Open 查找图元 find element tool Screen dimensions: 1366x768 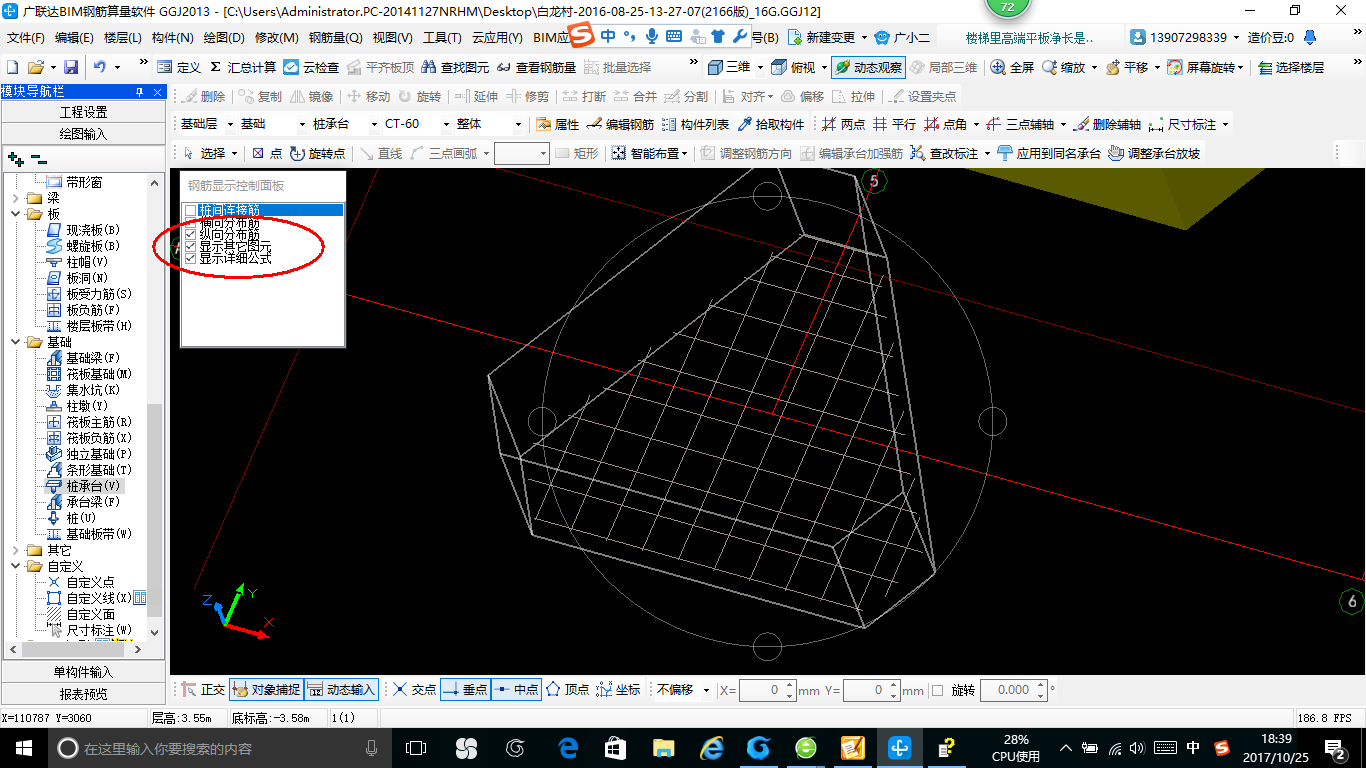pyautogui.click(x=455, y=67)
